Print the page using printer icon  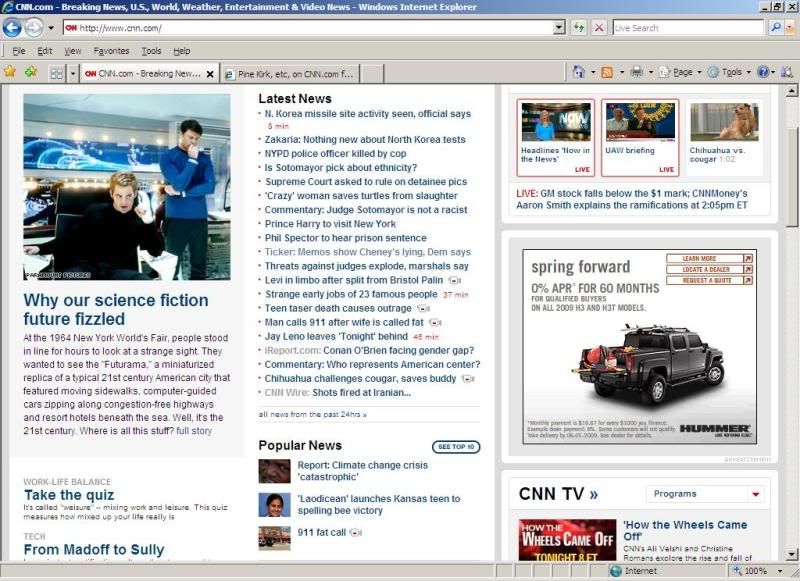636,72
